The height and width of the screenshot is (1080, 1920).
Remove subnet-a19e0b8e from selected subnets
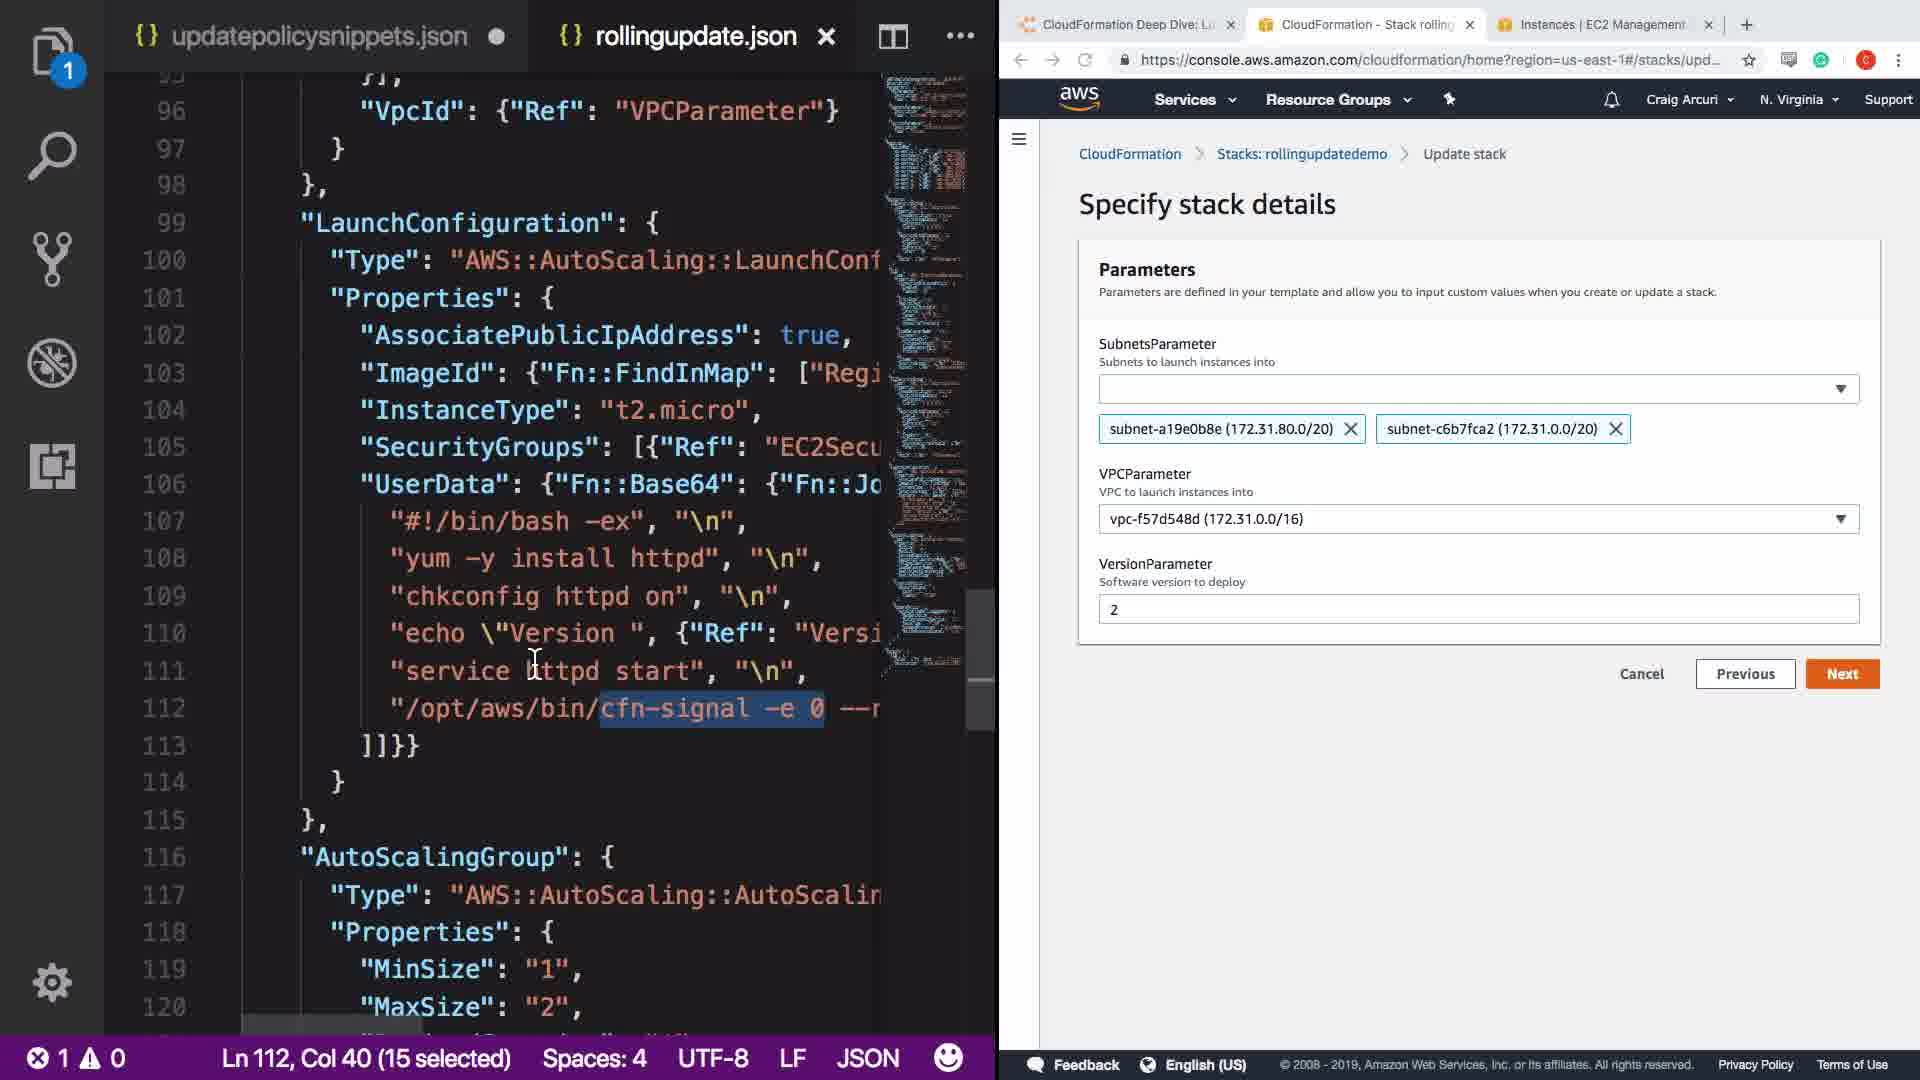pos(1350,429)
